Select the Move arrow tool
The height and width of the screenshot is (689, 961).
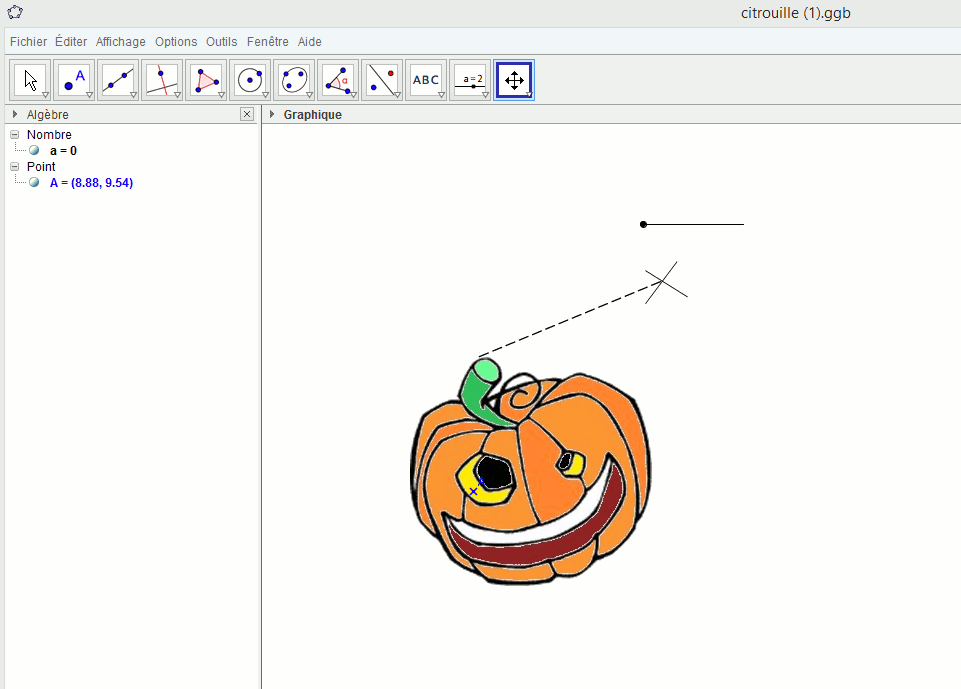(x=30, y=80)
